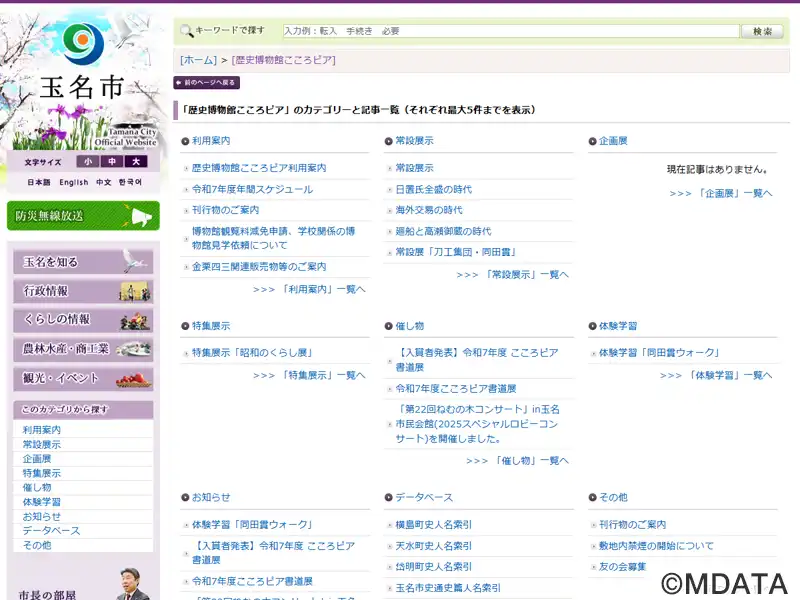Open the 玉名を知る banner
Image resolution: width=800 pixels, height=600 pixels.
83,262
